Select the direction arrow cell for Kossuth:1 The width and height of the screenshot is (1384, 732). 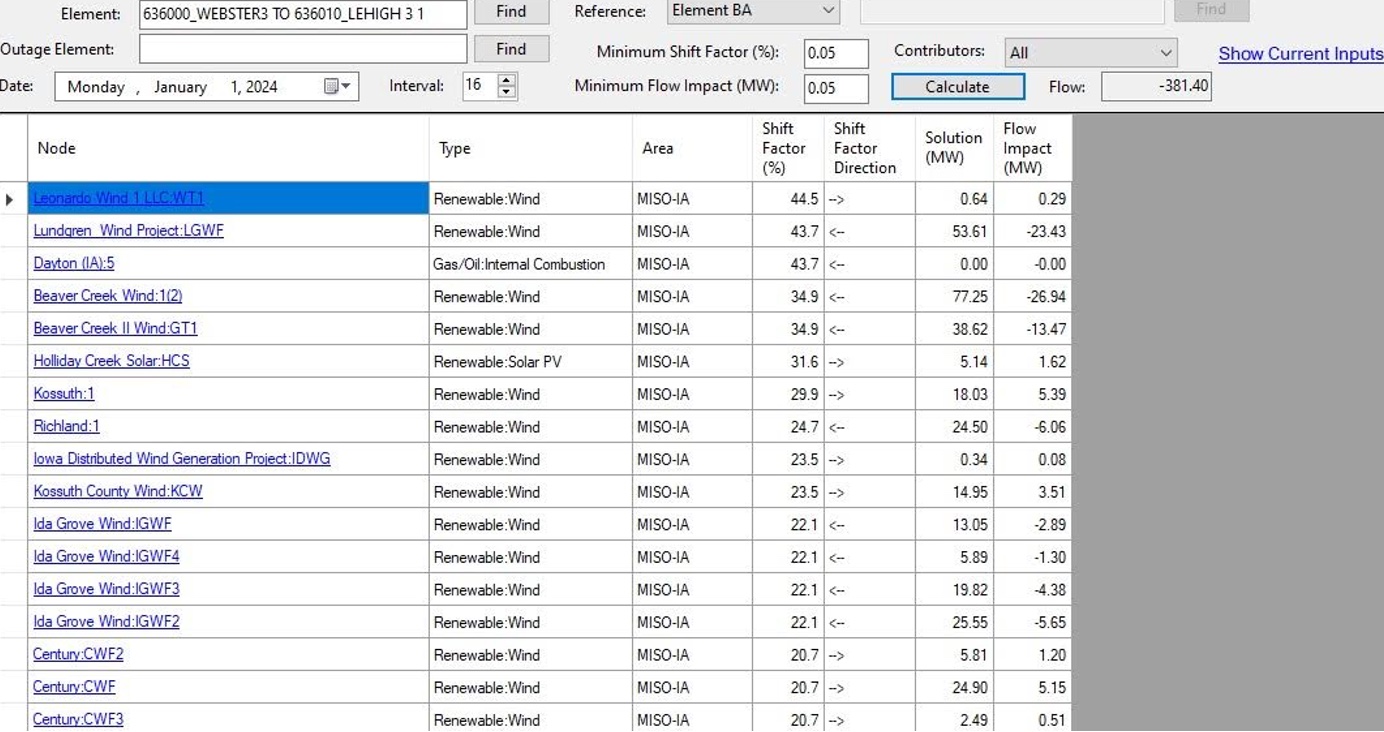tap(869, 394)
